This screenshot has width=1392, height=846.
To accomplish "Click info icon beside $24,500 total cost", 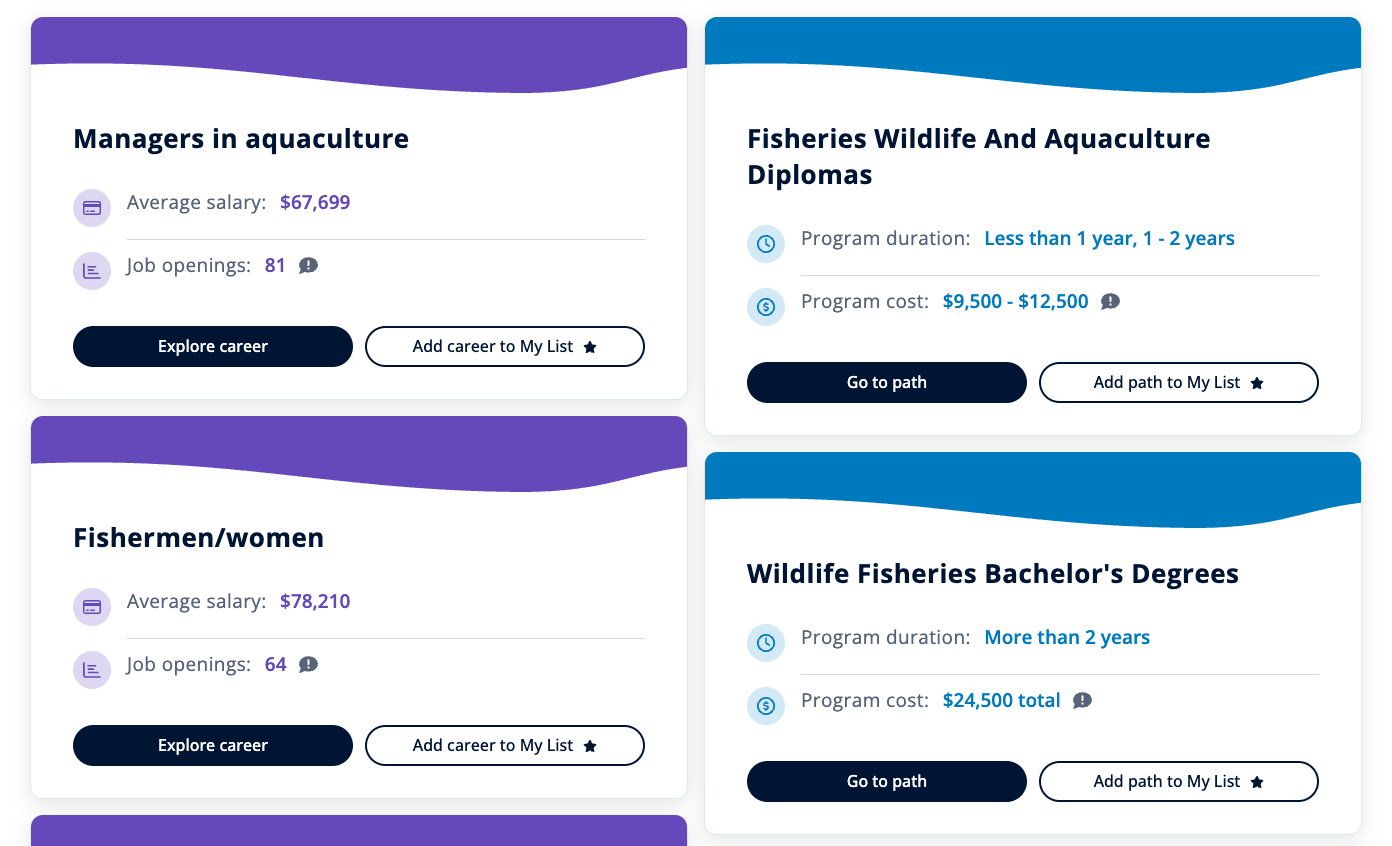I will tap(1082, 701).
